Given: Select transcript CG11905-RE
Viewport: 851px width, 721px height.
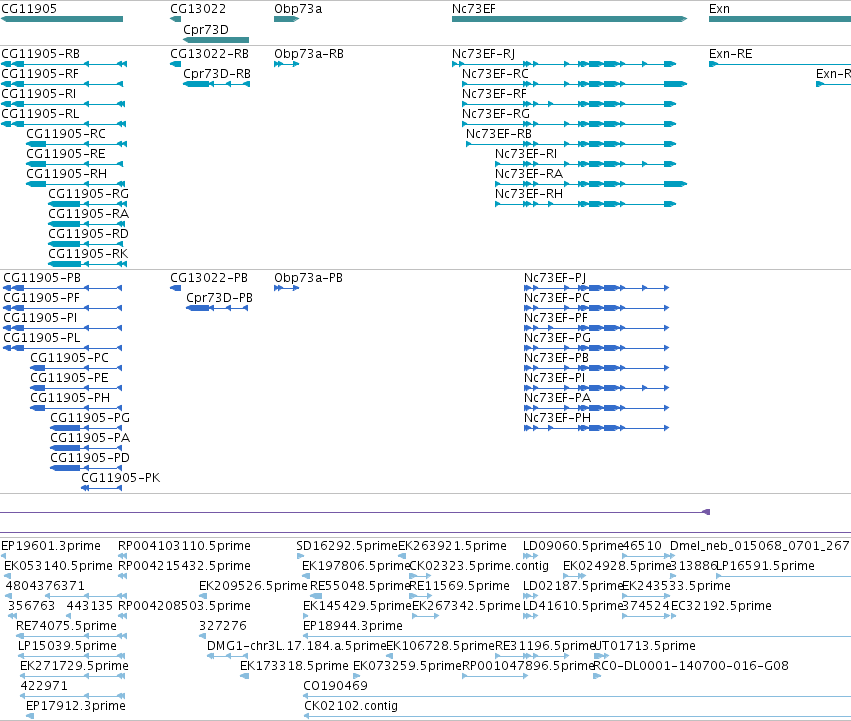Looking at the screenshot, I should pyautogui.click(x=75, y=164).
